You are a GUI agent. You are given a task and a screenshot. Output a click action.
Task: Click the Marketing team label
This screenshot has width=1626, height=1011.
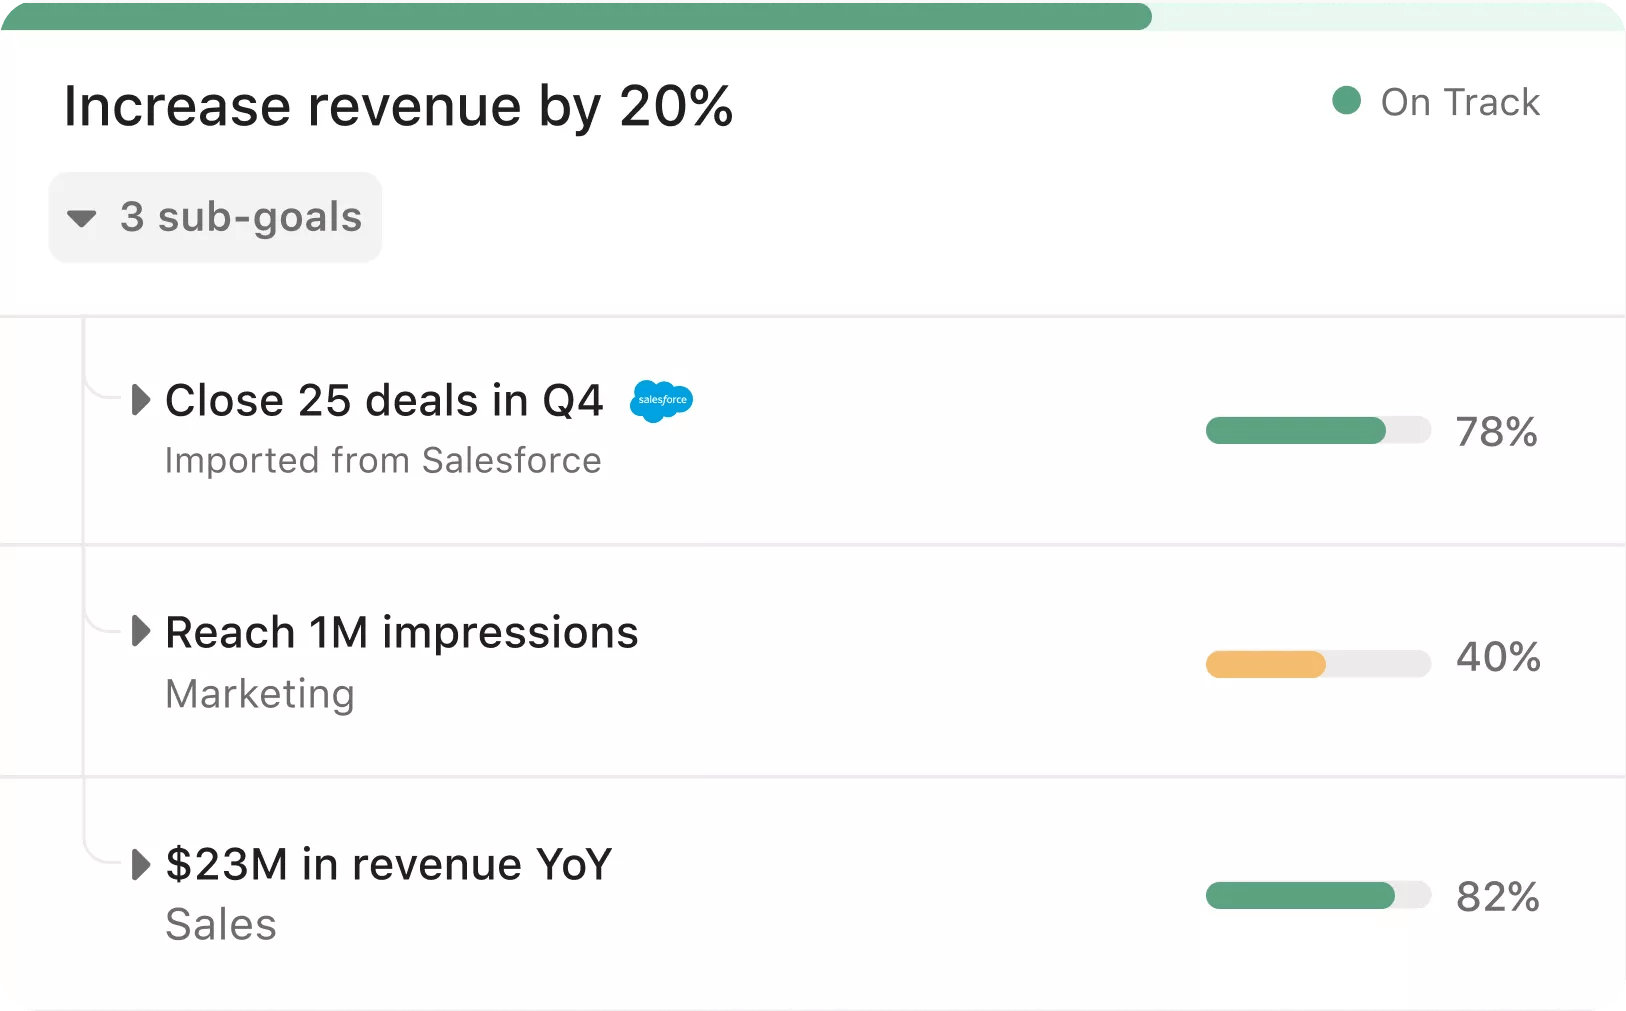pyautogui.click(x=260, y=694)
